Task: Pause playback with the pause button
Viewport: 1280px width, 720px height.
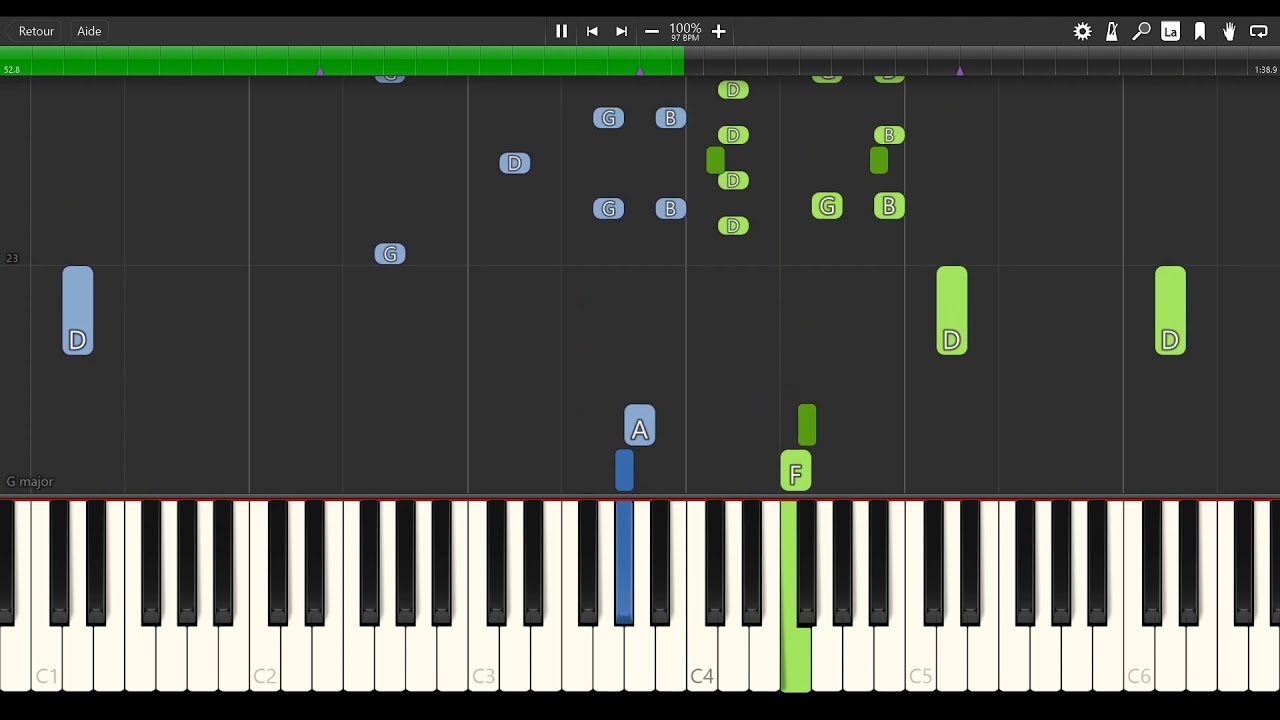Action: (561, 31)
